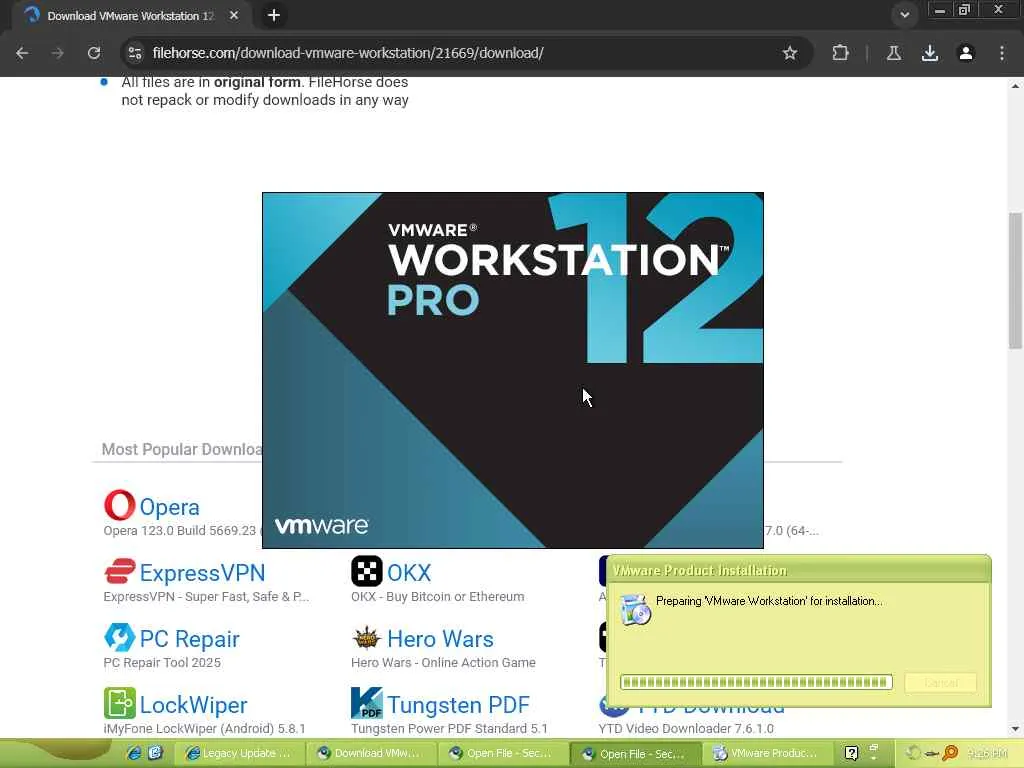Click the magnifier tray icon near clock
Viewport: 1024px width, 768px height.
point(950,754)
